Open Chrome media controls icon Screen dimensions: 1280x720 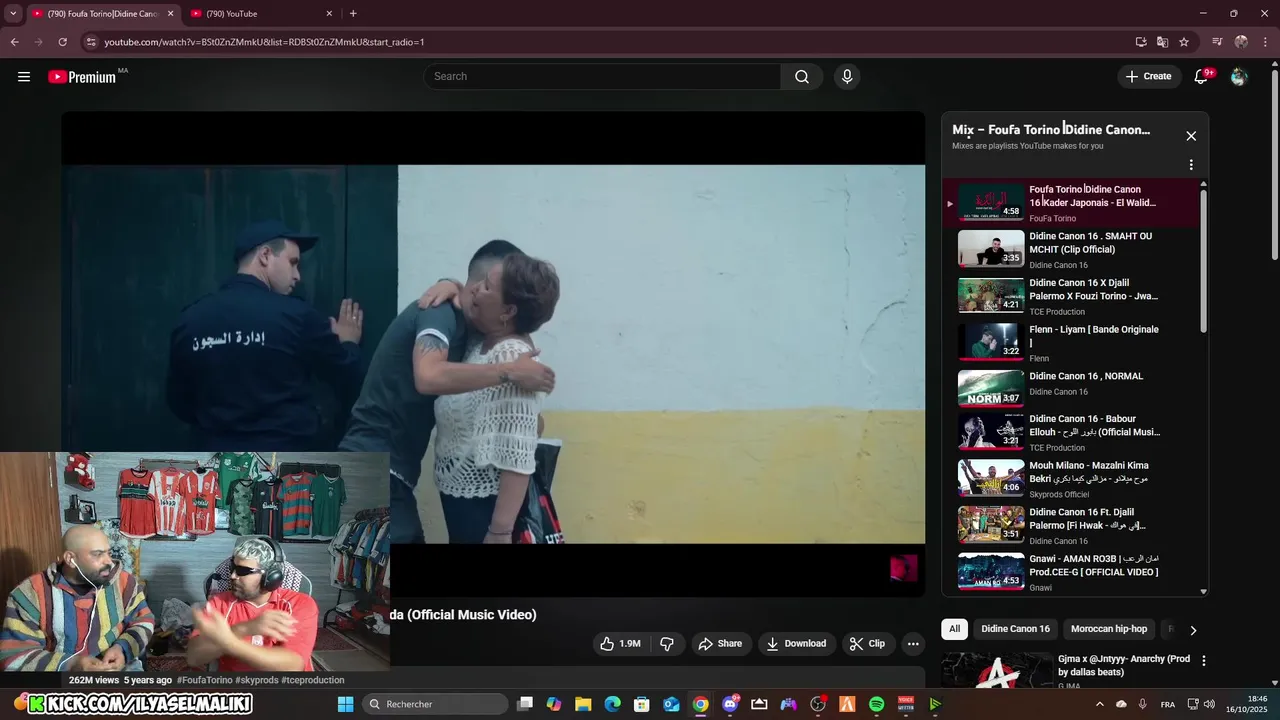click(1217, 42)
